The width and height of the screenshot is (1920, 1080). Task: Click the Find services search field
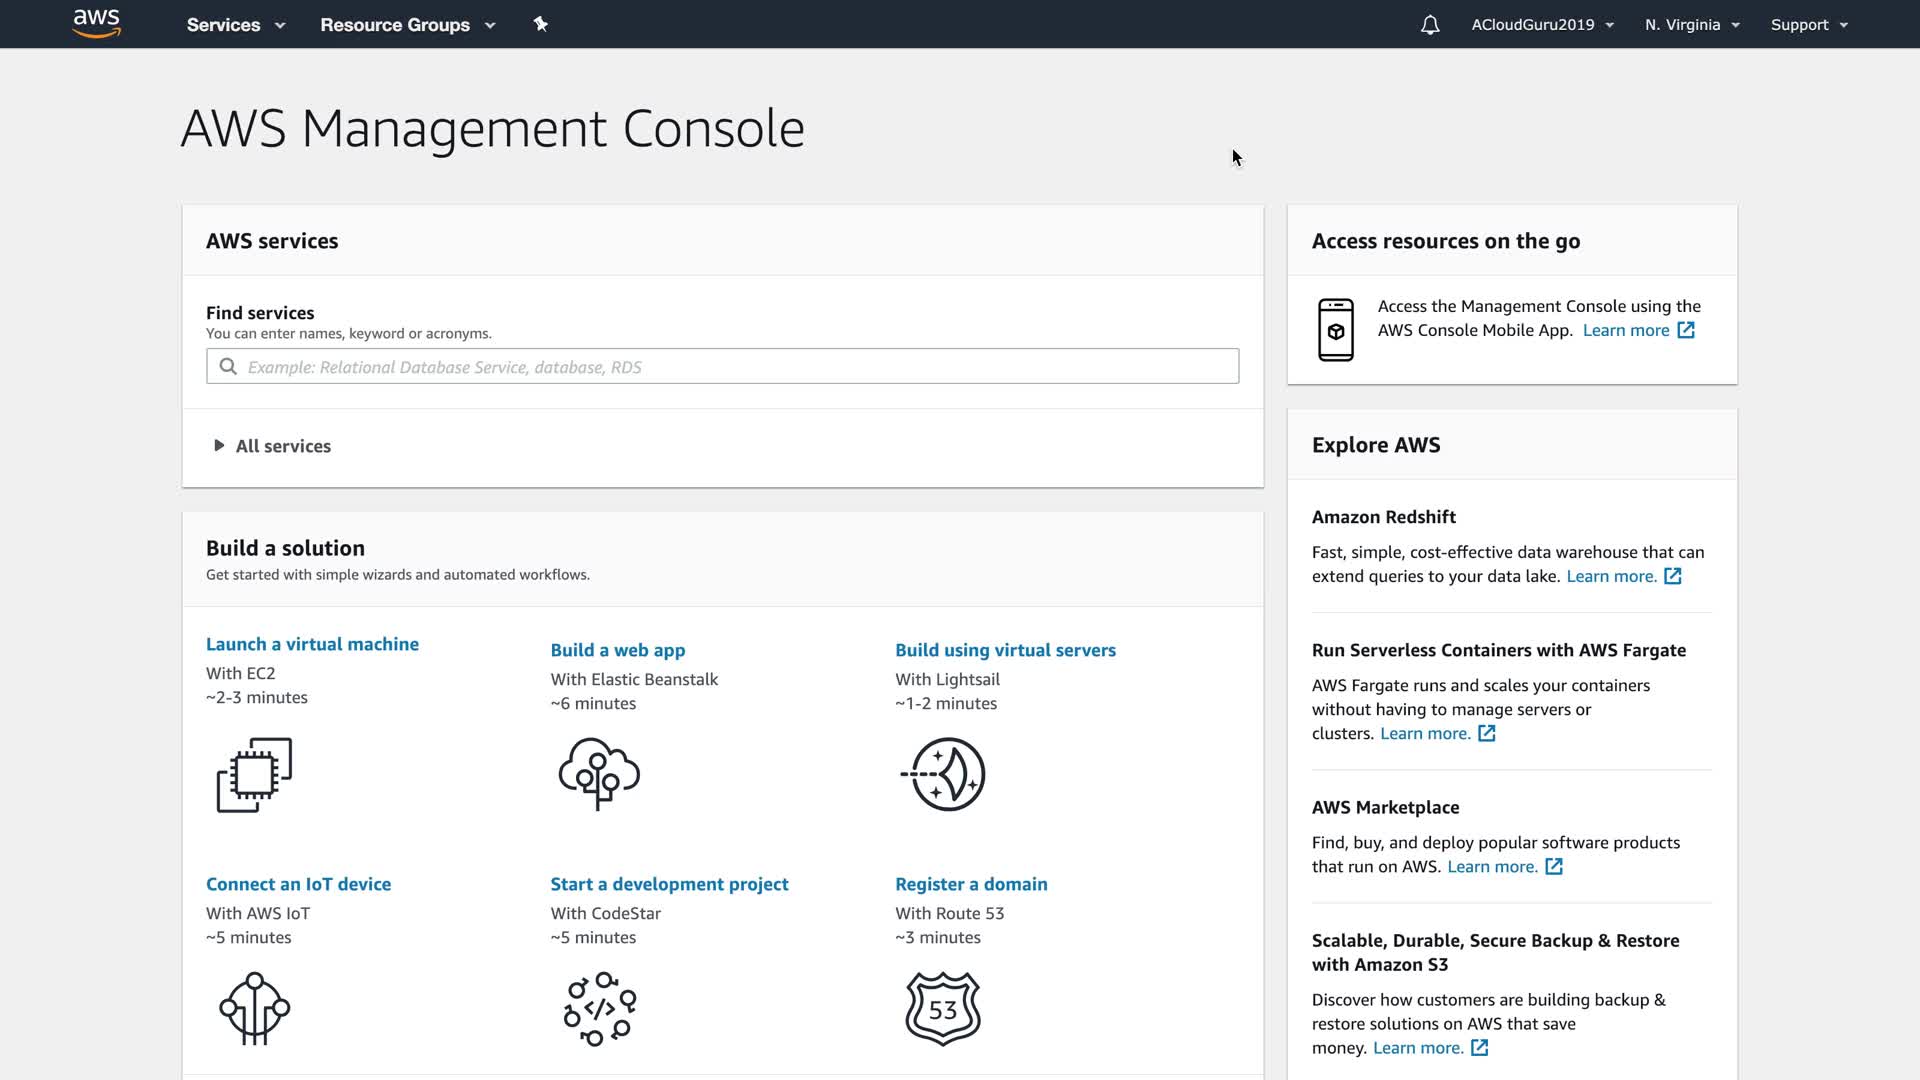722,367
